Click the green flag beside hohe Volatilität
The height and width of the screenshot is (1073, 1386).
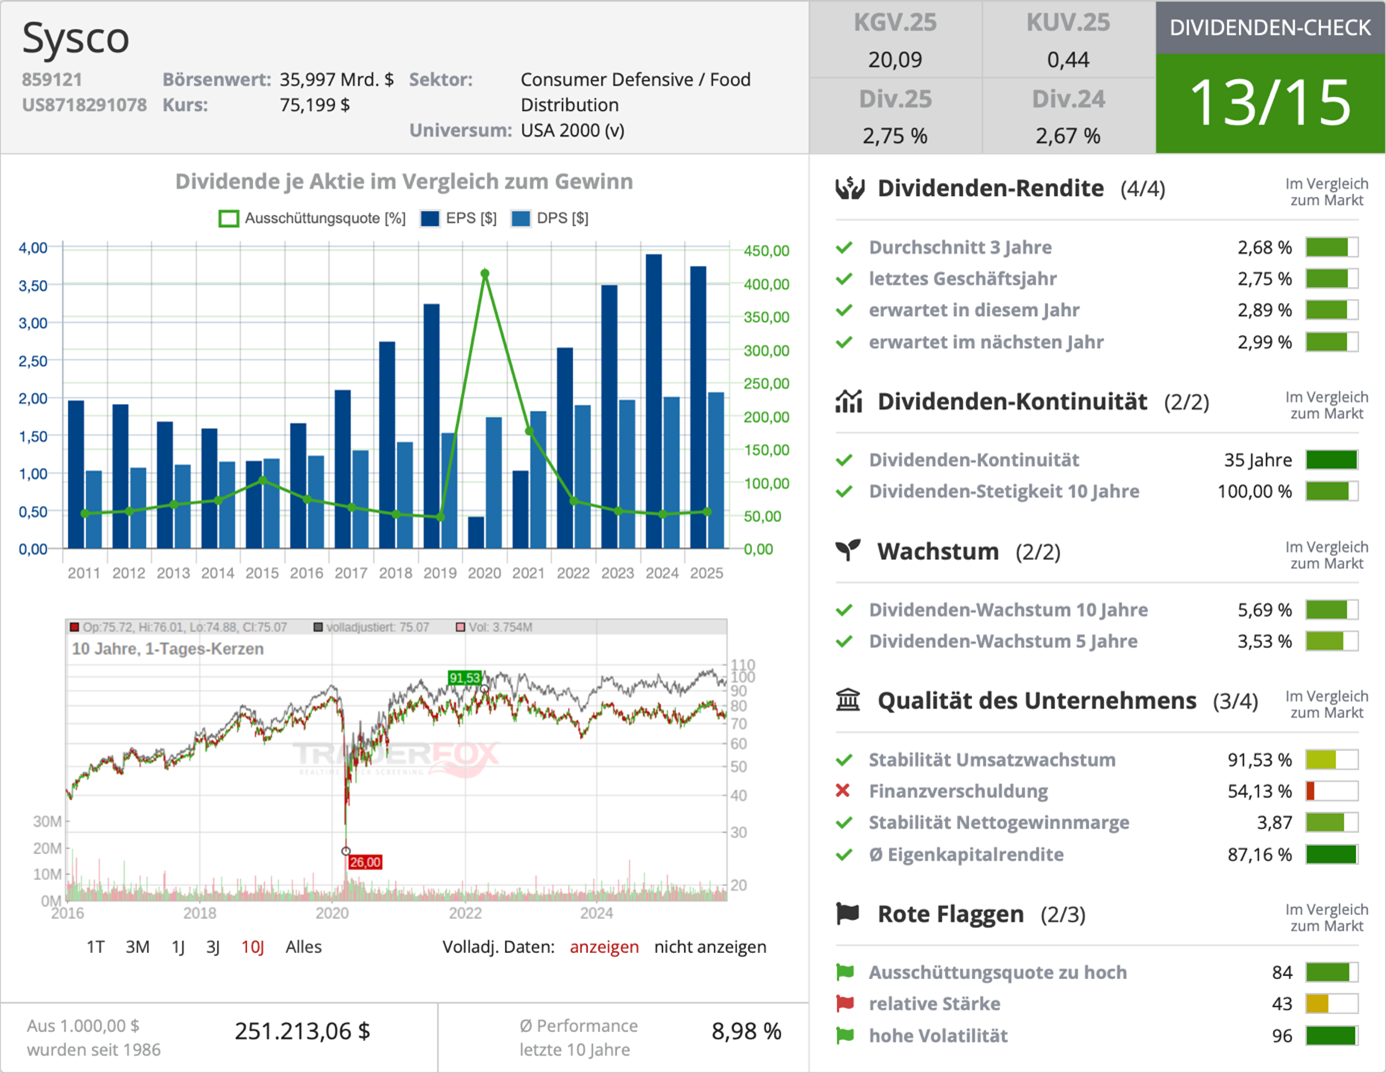tap(843, 1036)
